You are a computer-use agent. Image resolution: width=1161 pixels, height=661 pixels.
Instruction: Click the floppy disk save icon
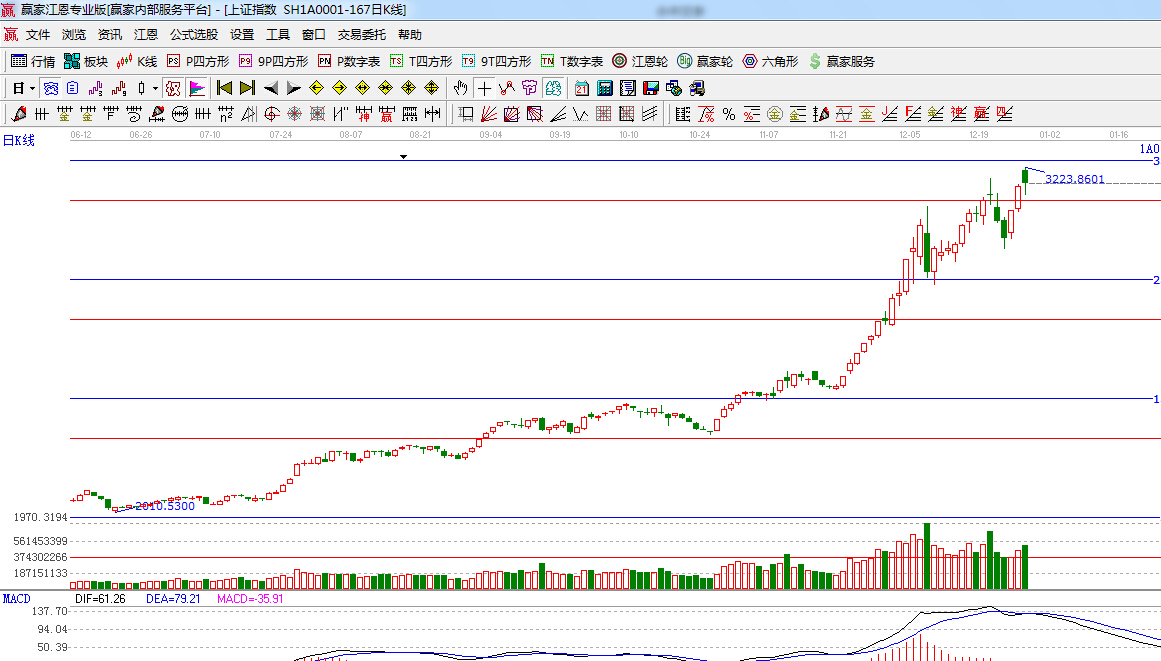[x=651, y=88]
